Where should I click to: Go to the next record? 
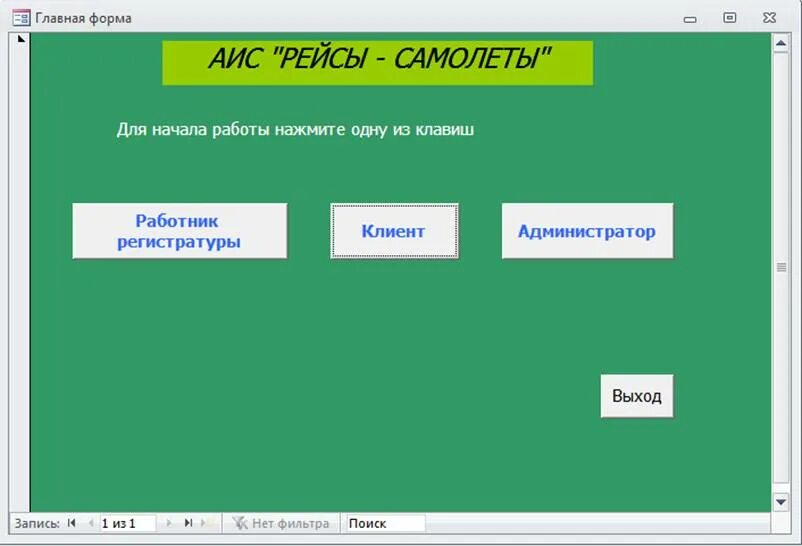pyautogui.click(x=169, y=523)
